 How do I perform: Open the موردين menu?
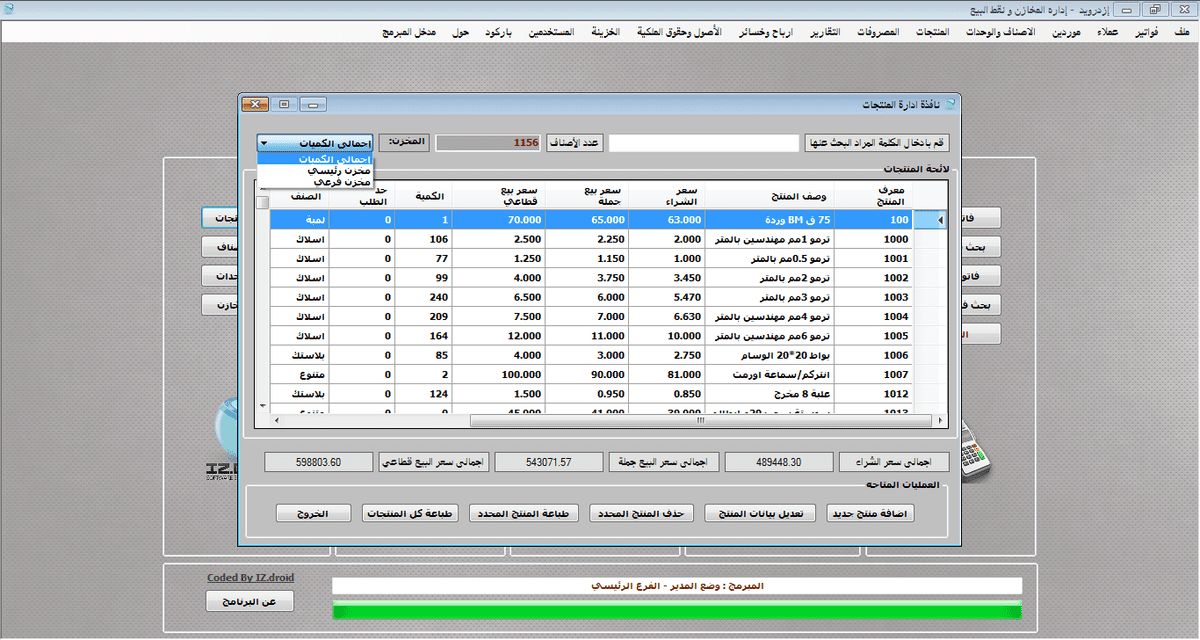1066,32
